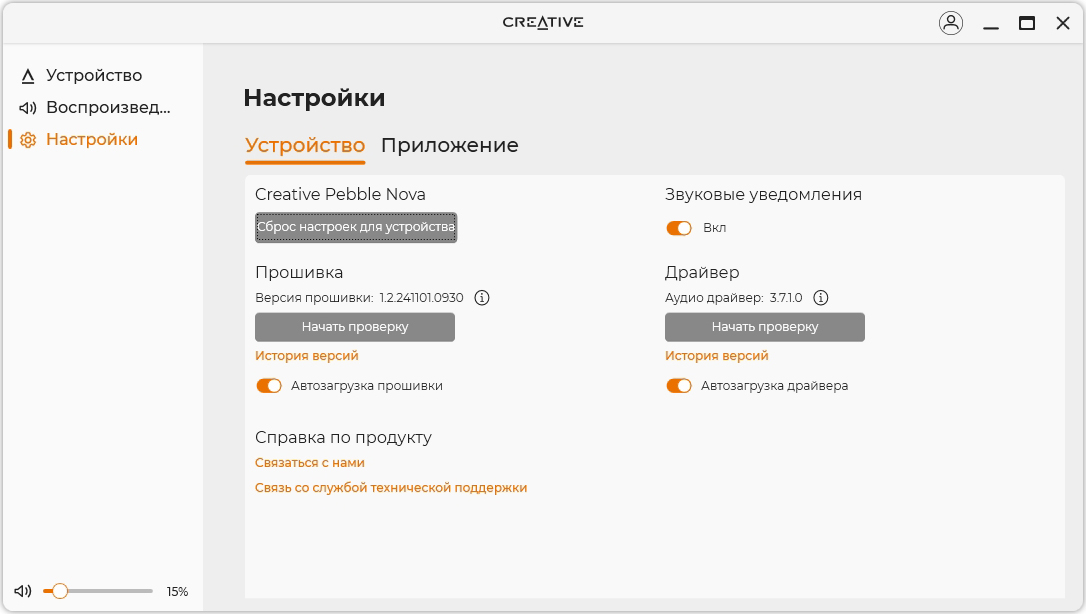Click the volume slider track
Viewport: 1086px width, 614px height.
[x=110, y=591]
